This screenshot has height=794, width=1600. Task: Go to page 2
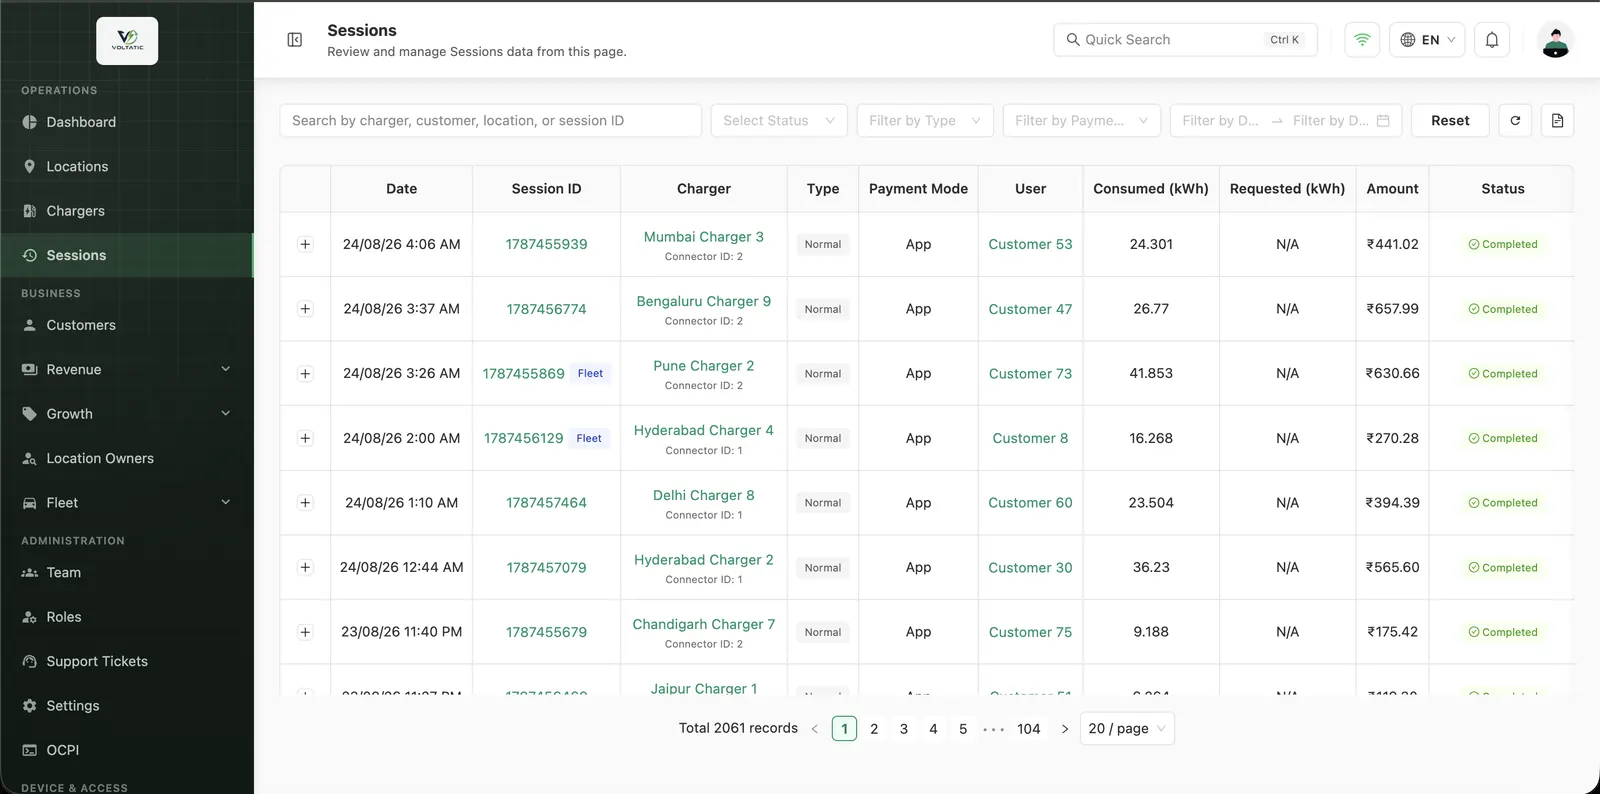tap(874, 729)
